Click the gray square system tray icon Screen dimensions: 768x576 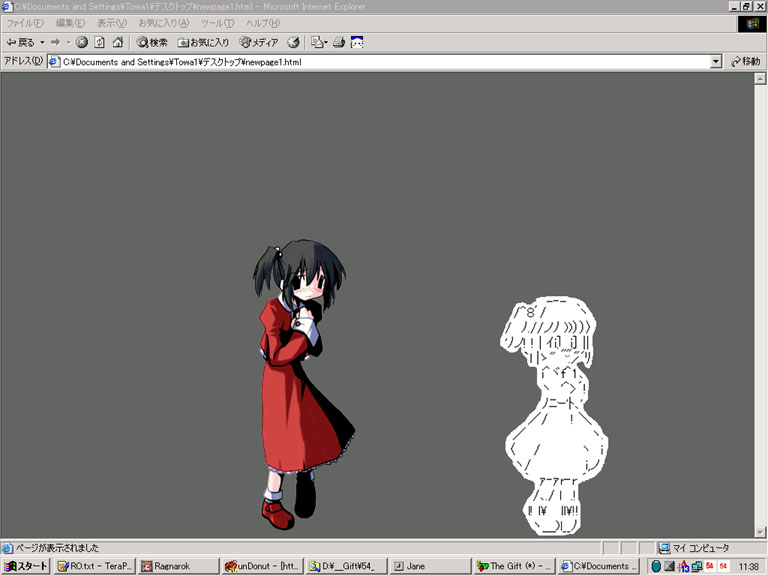669,567
